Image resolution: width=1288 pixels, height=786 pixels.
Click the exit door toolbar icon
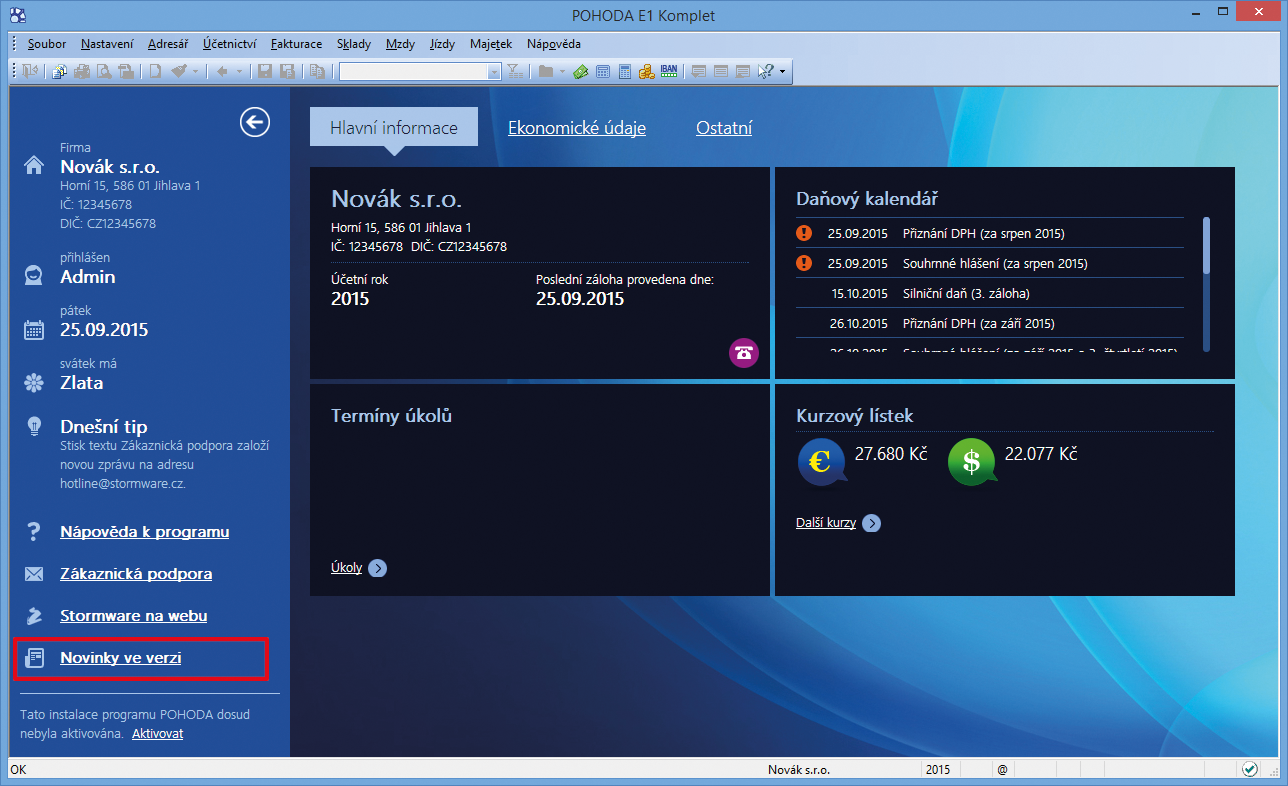pos(30,71)
